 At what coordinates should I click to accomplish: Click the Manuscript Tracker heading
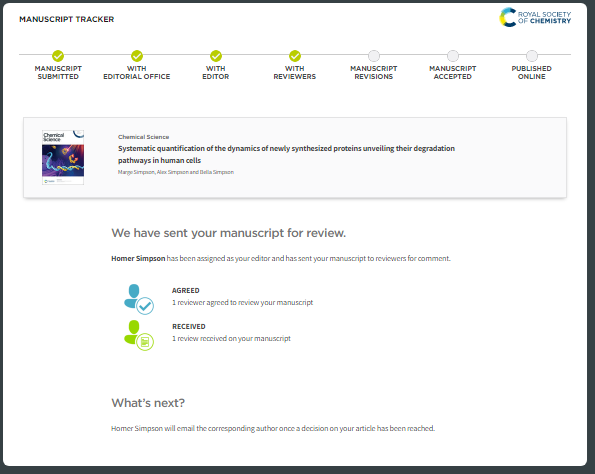[x=66, y=19]
